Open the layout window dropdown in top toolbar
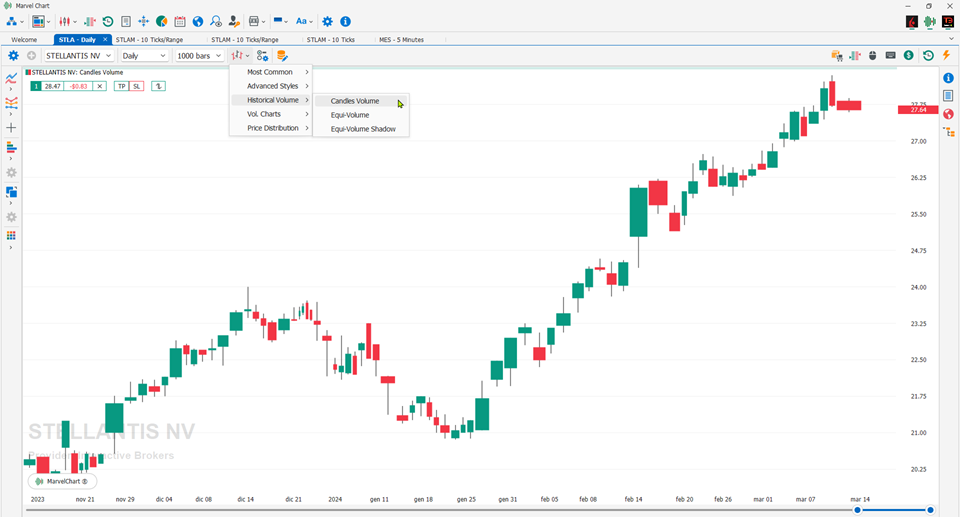Image resolution: width=960 pixels, height=517 pixels. pyautogui.click(x=41, y=21)
